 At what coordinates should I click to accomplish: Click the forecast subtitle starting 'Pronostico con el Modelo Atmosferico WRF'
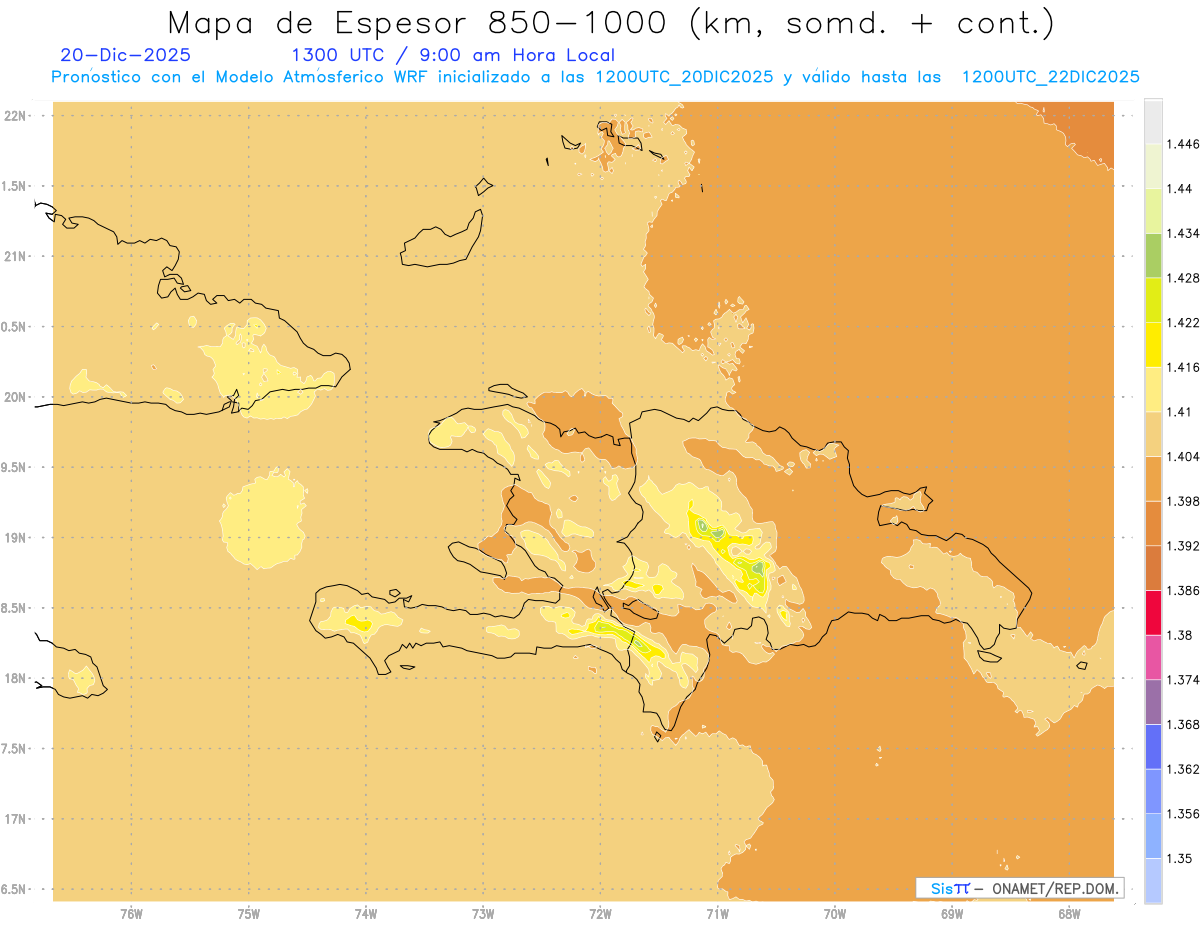(x=595, y=77)
